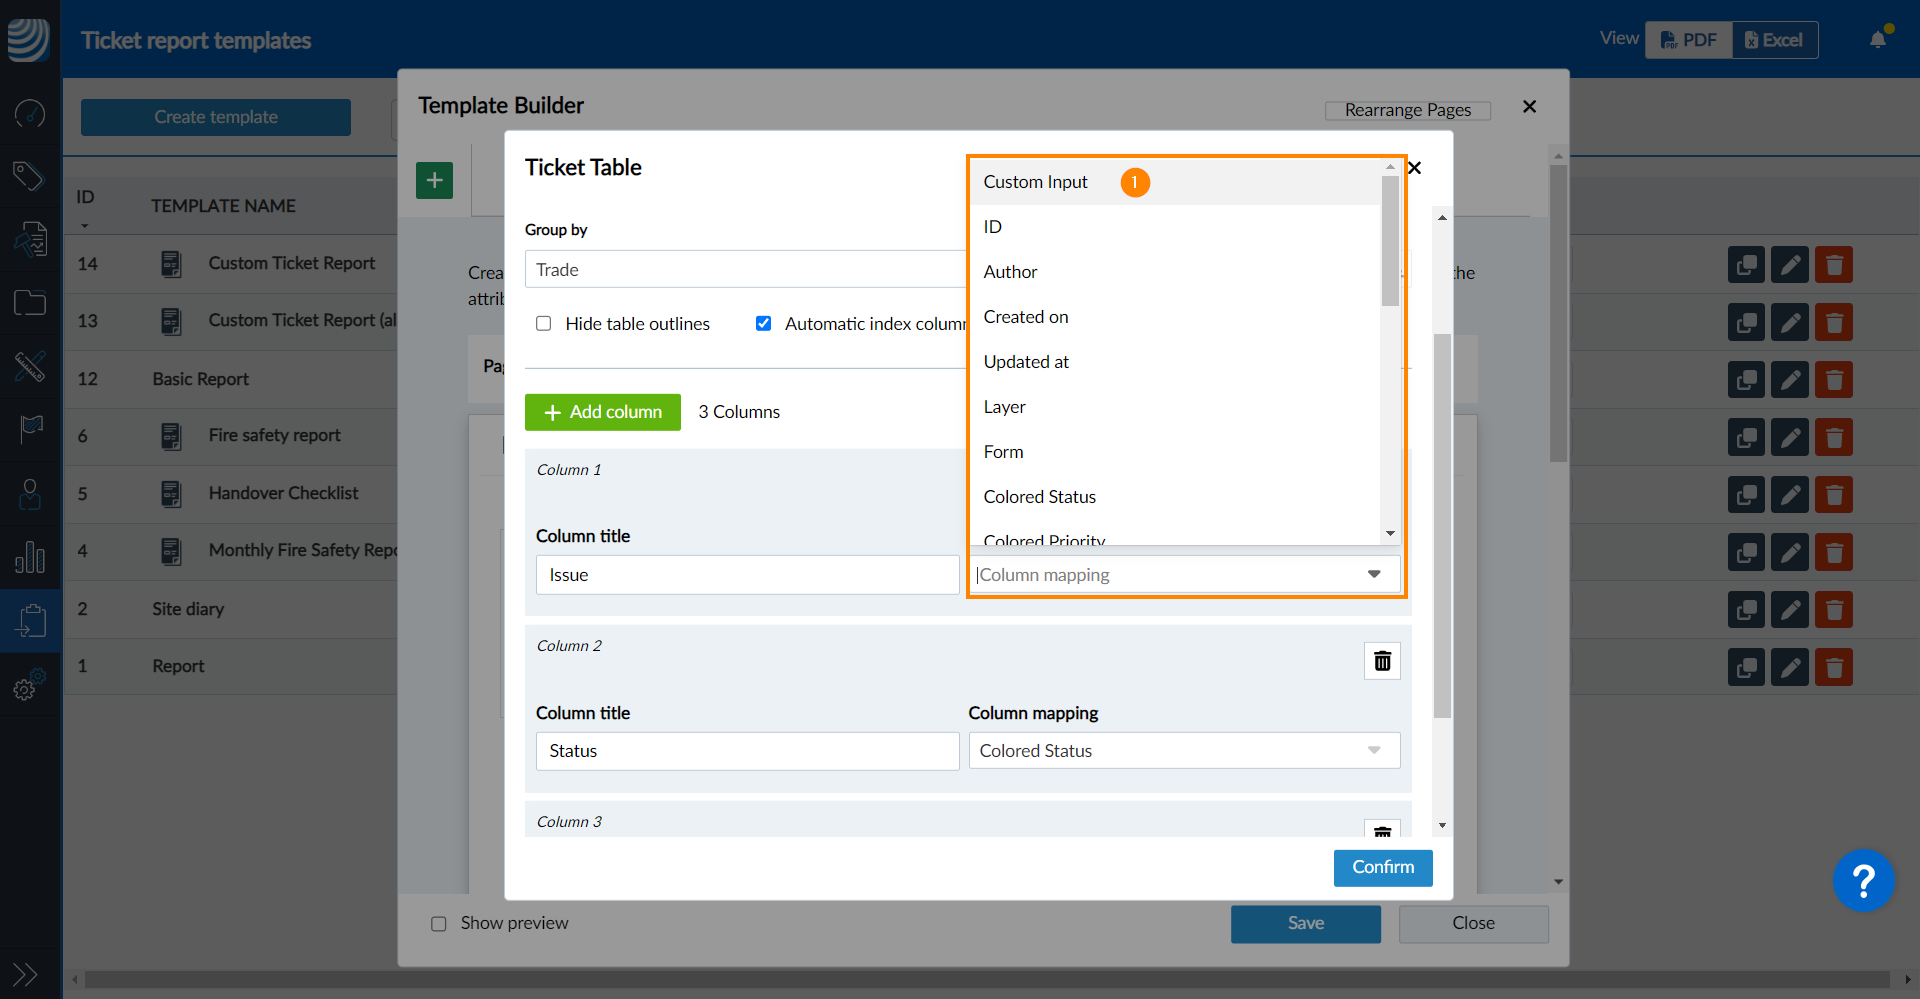Viewport: 1920px width, 999px height.
Task: Open the Column 2 mapping dropdown showing Colored Status
Action: click(x=1183, y=751)
